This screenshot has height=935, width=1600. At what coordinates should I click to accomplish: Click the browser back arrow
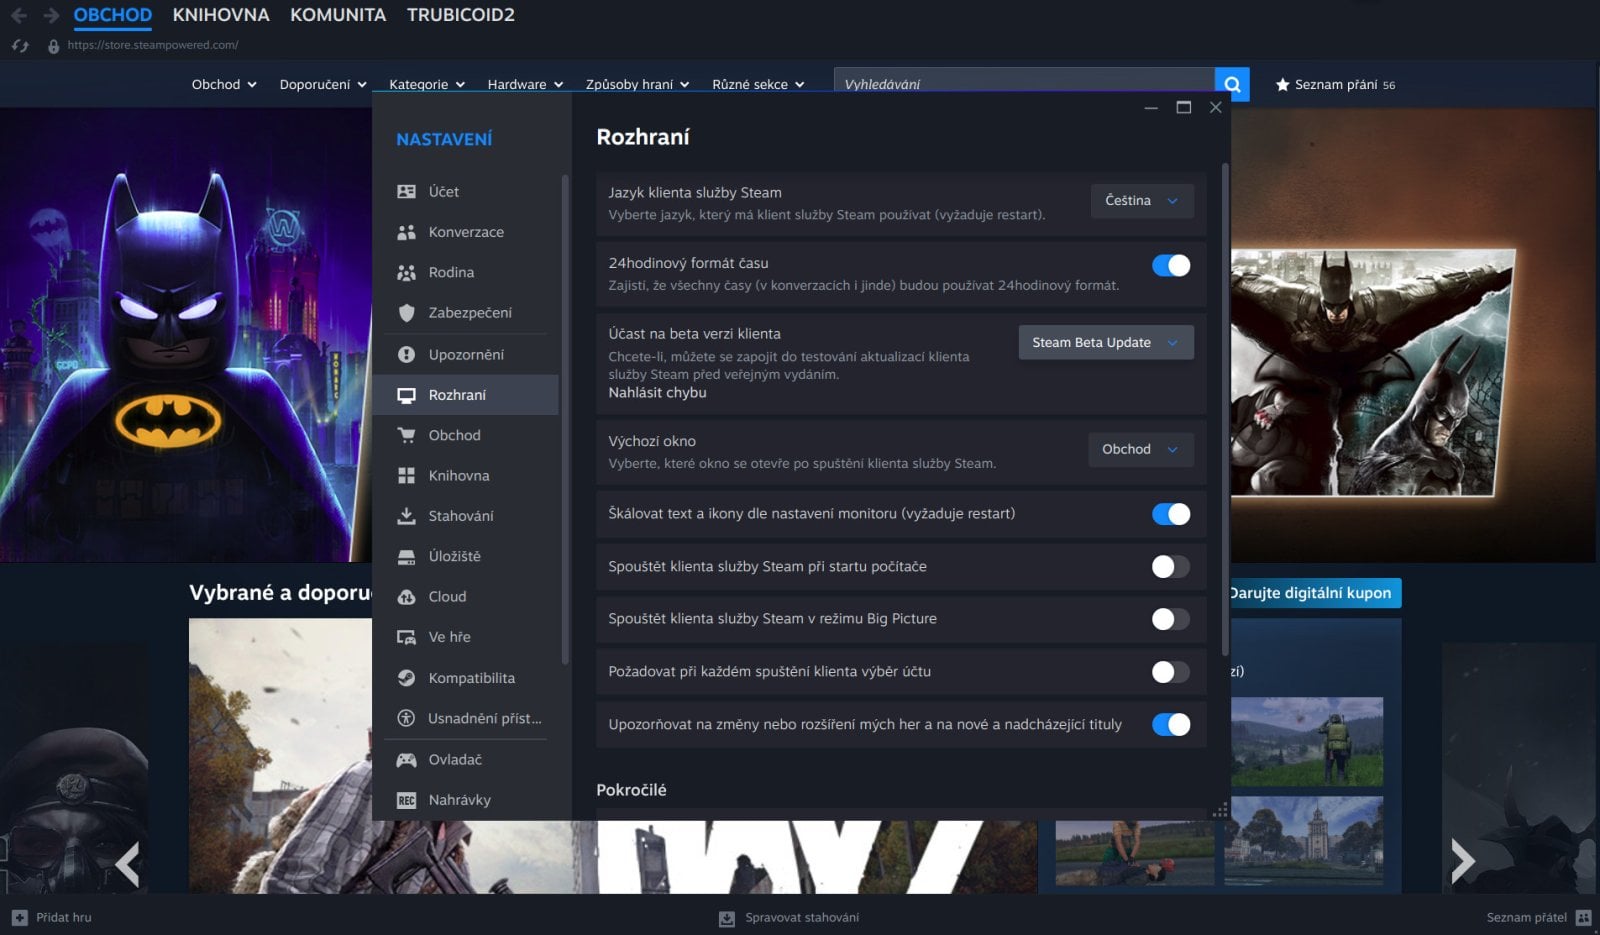point(18,15)
